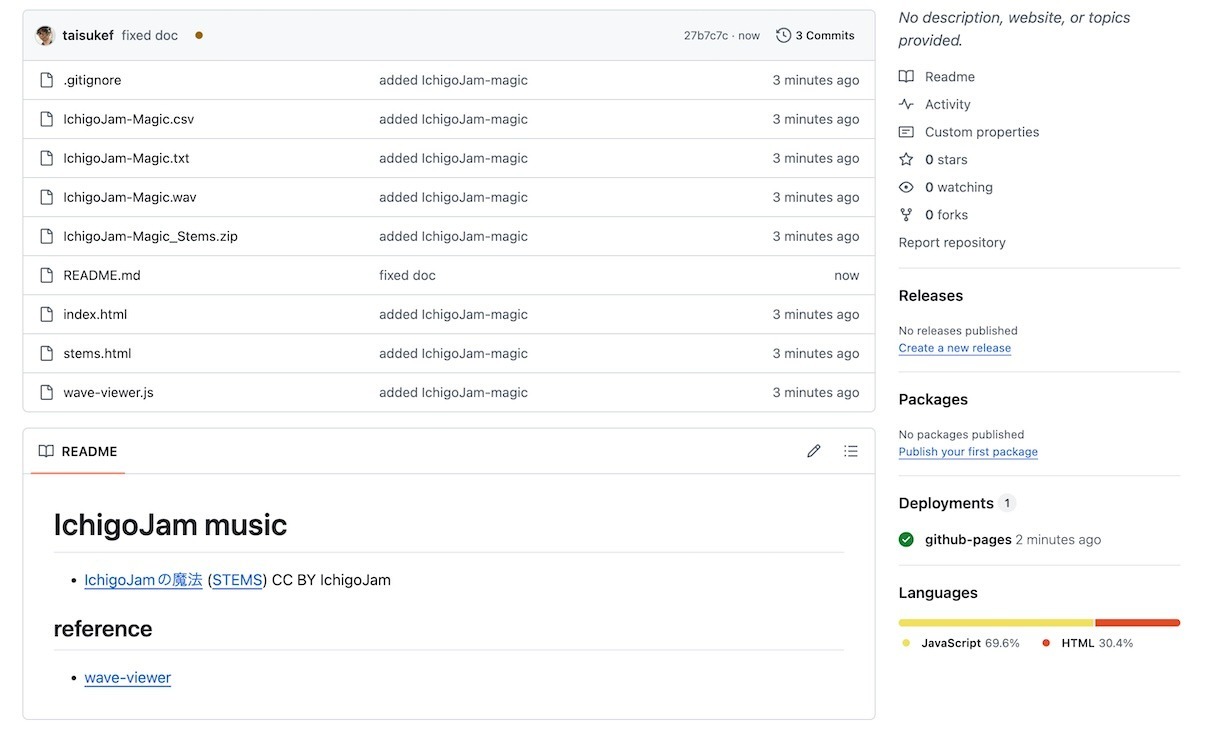The image size is (1220, 739).
Task: Click the Readme book icon in the sidebar
Action: (x=906, y=77)
